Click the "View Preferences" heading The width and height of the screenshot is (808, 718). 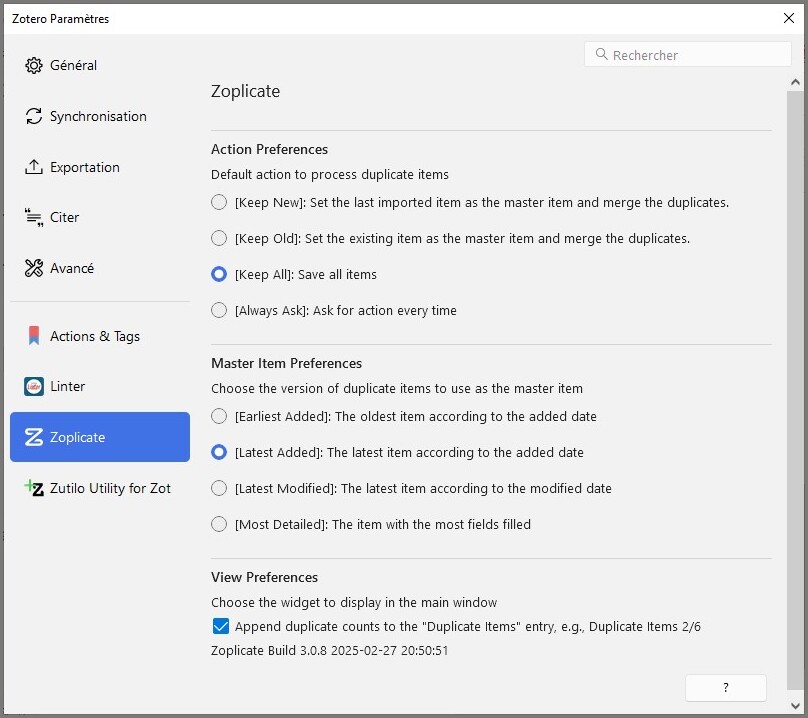264,577
